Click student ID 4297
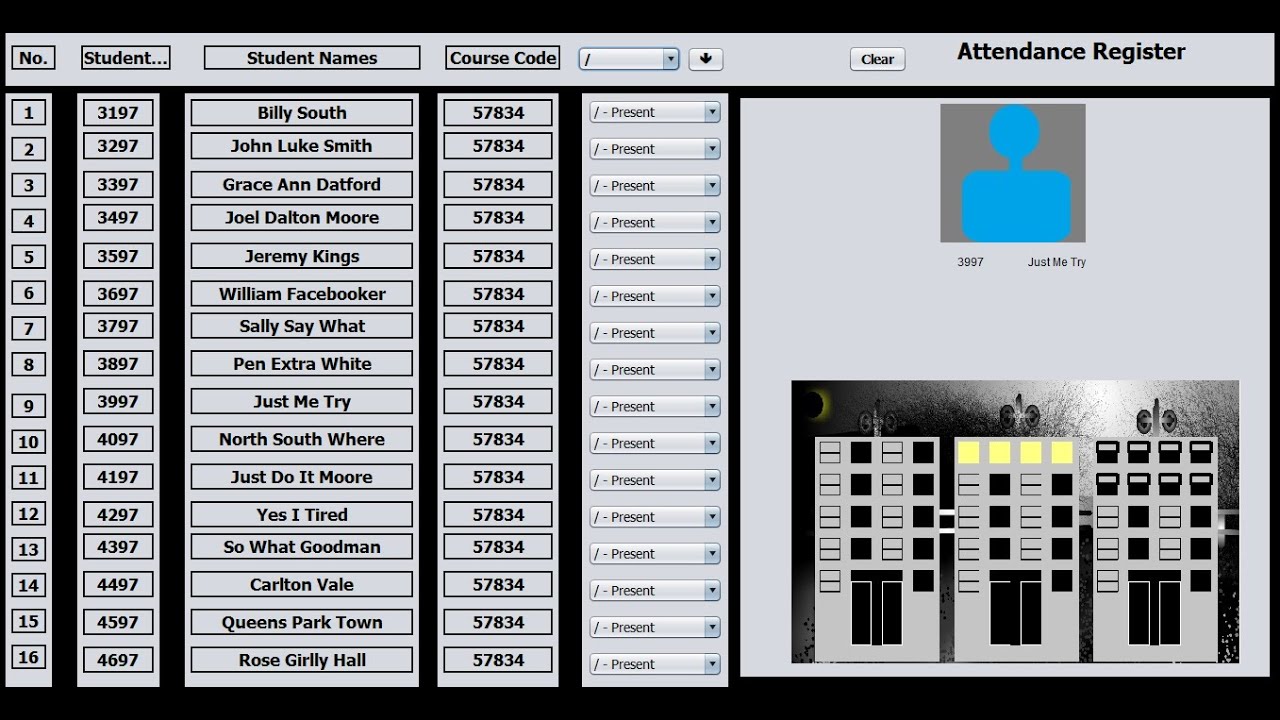The height and width of the screenshot is (720, 1280). [x=117, y=515]
